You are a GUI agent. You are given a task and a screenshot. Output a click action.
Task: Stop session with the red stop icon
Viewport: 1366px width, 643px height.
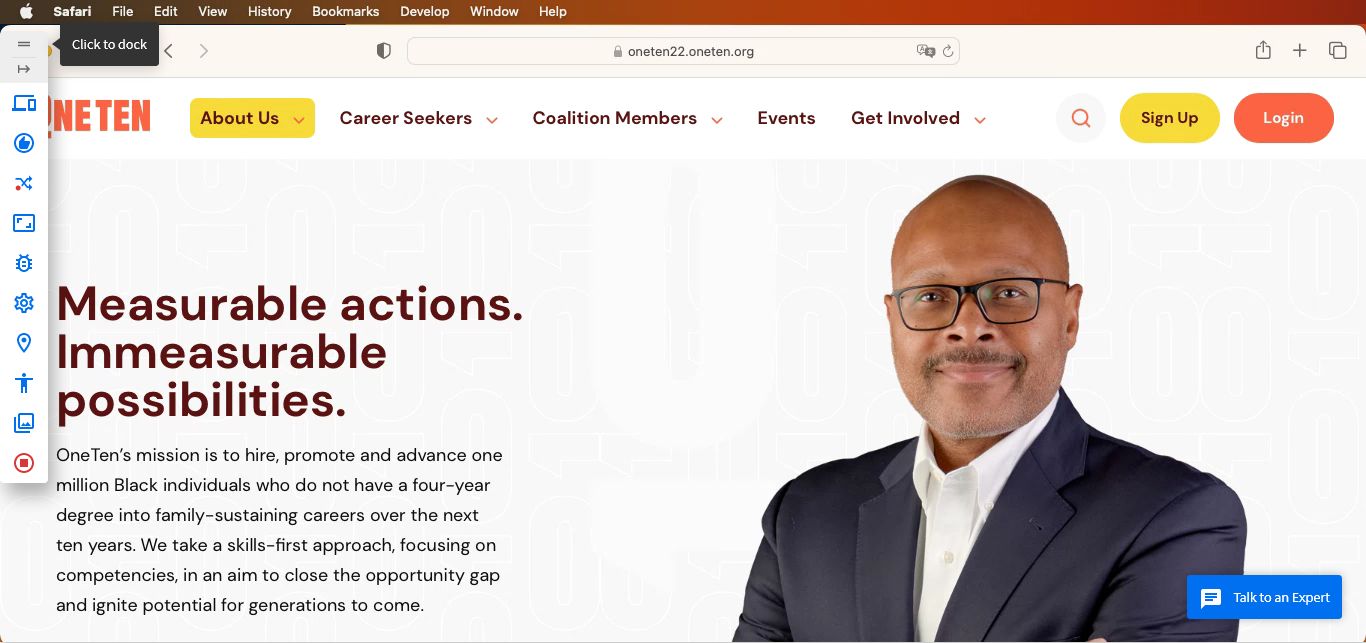point(24,463)
